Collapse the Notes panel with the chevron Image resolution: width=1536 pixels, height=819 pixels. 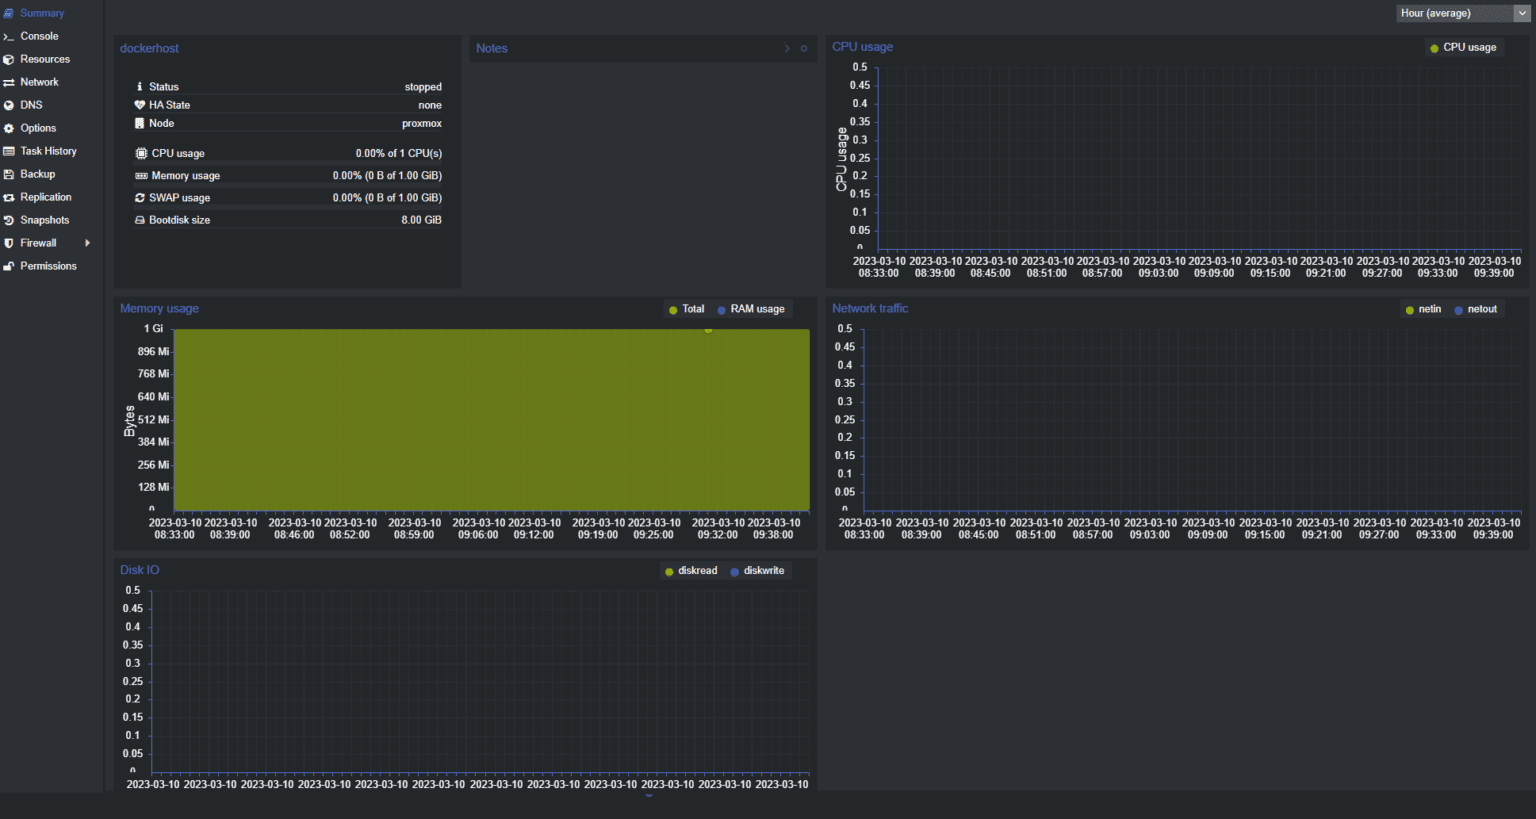point(787,49)
